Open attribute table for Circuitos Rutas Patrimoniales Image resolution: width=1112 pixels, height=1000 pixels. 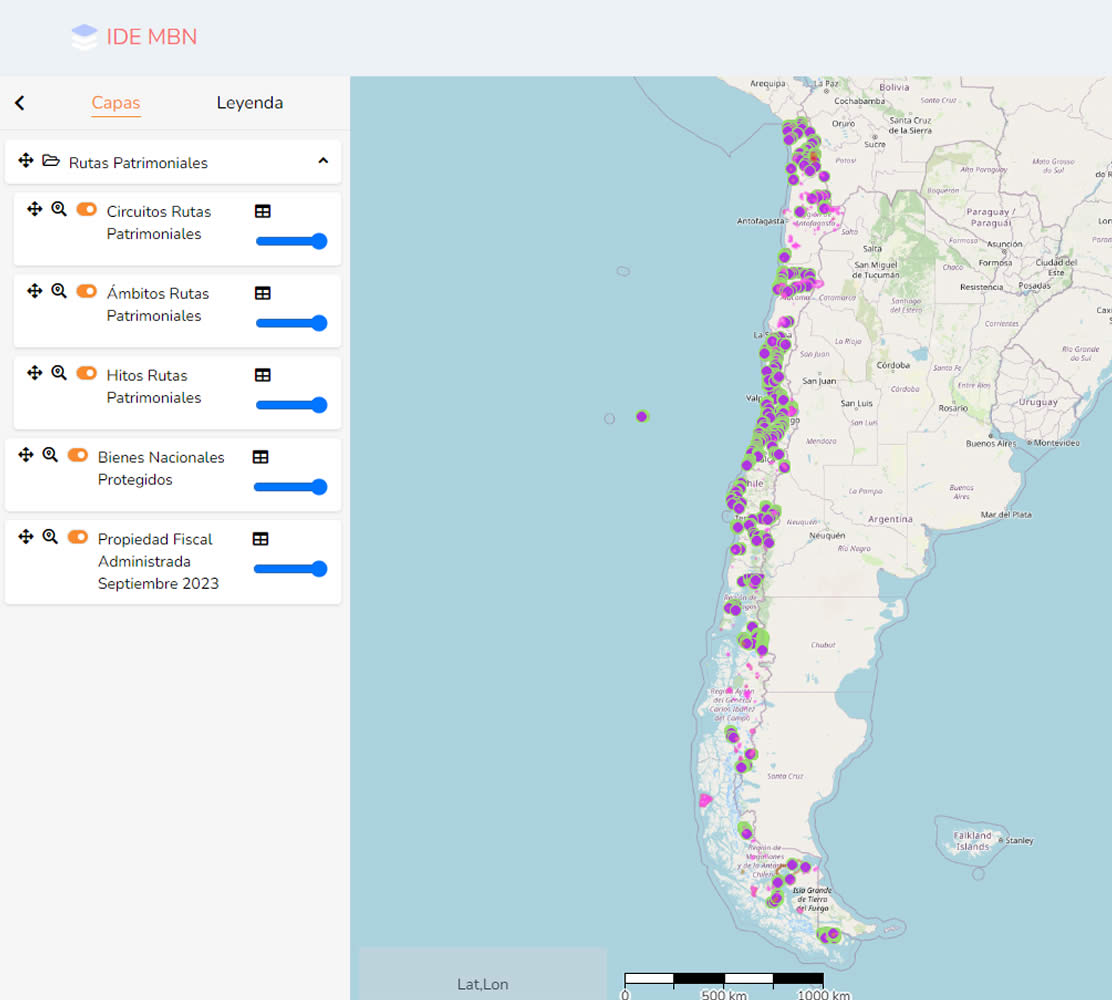pyautogui.click(x=262, y=211)
